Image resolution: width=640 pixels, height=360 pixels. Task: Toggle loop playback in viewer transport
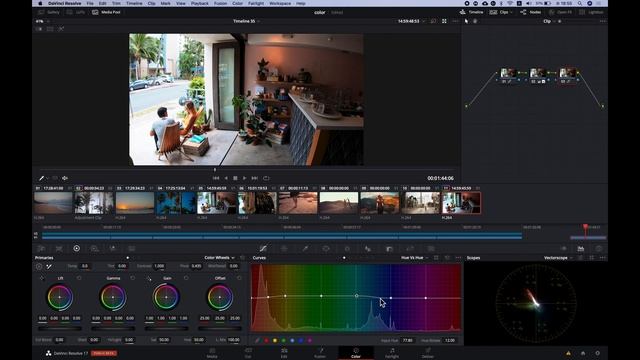click(x=266, y=178)
